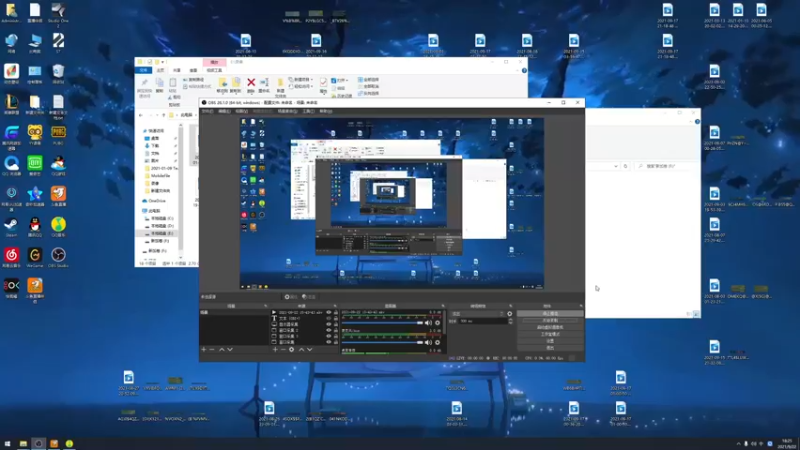This screenshot has height=450, width=800.
Task: Move selected source up with arrow
Action: [x=301, y=349]
